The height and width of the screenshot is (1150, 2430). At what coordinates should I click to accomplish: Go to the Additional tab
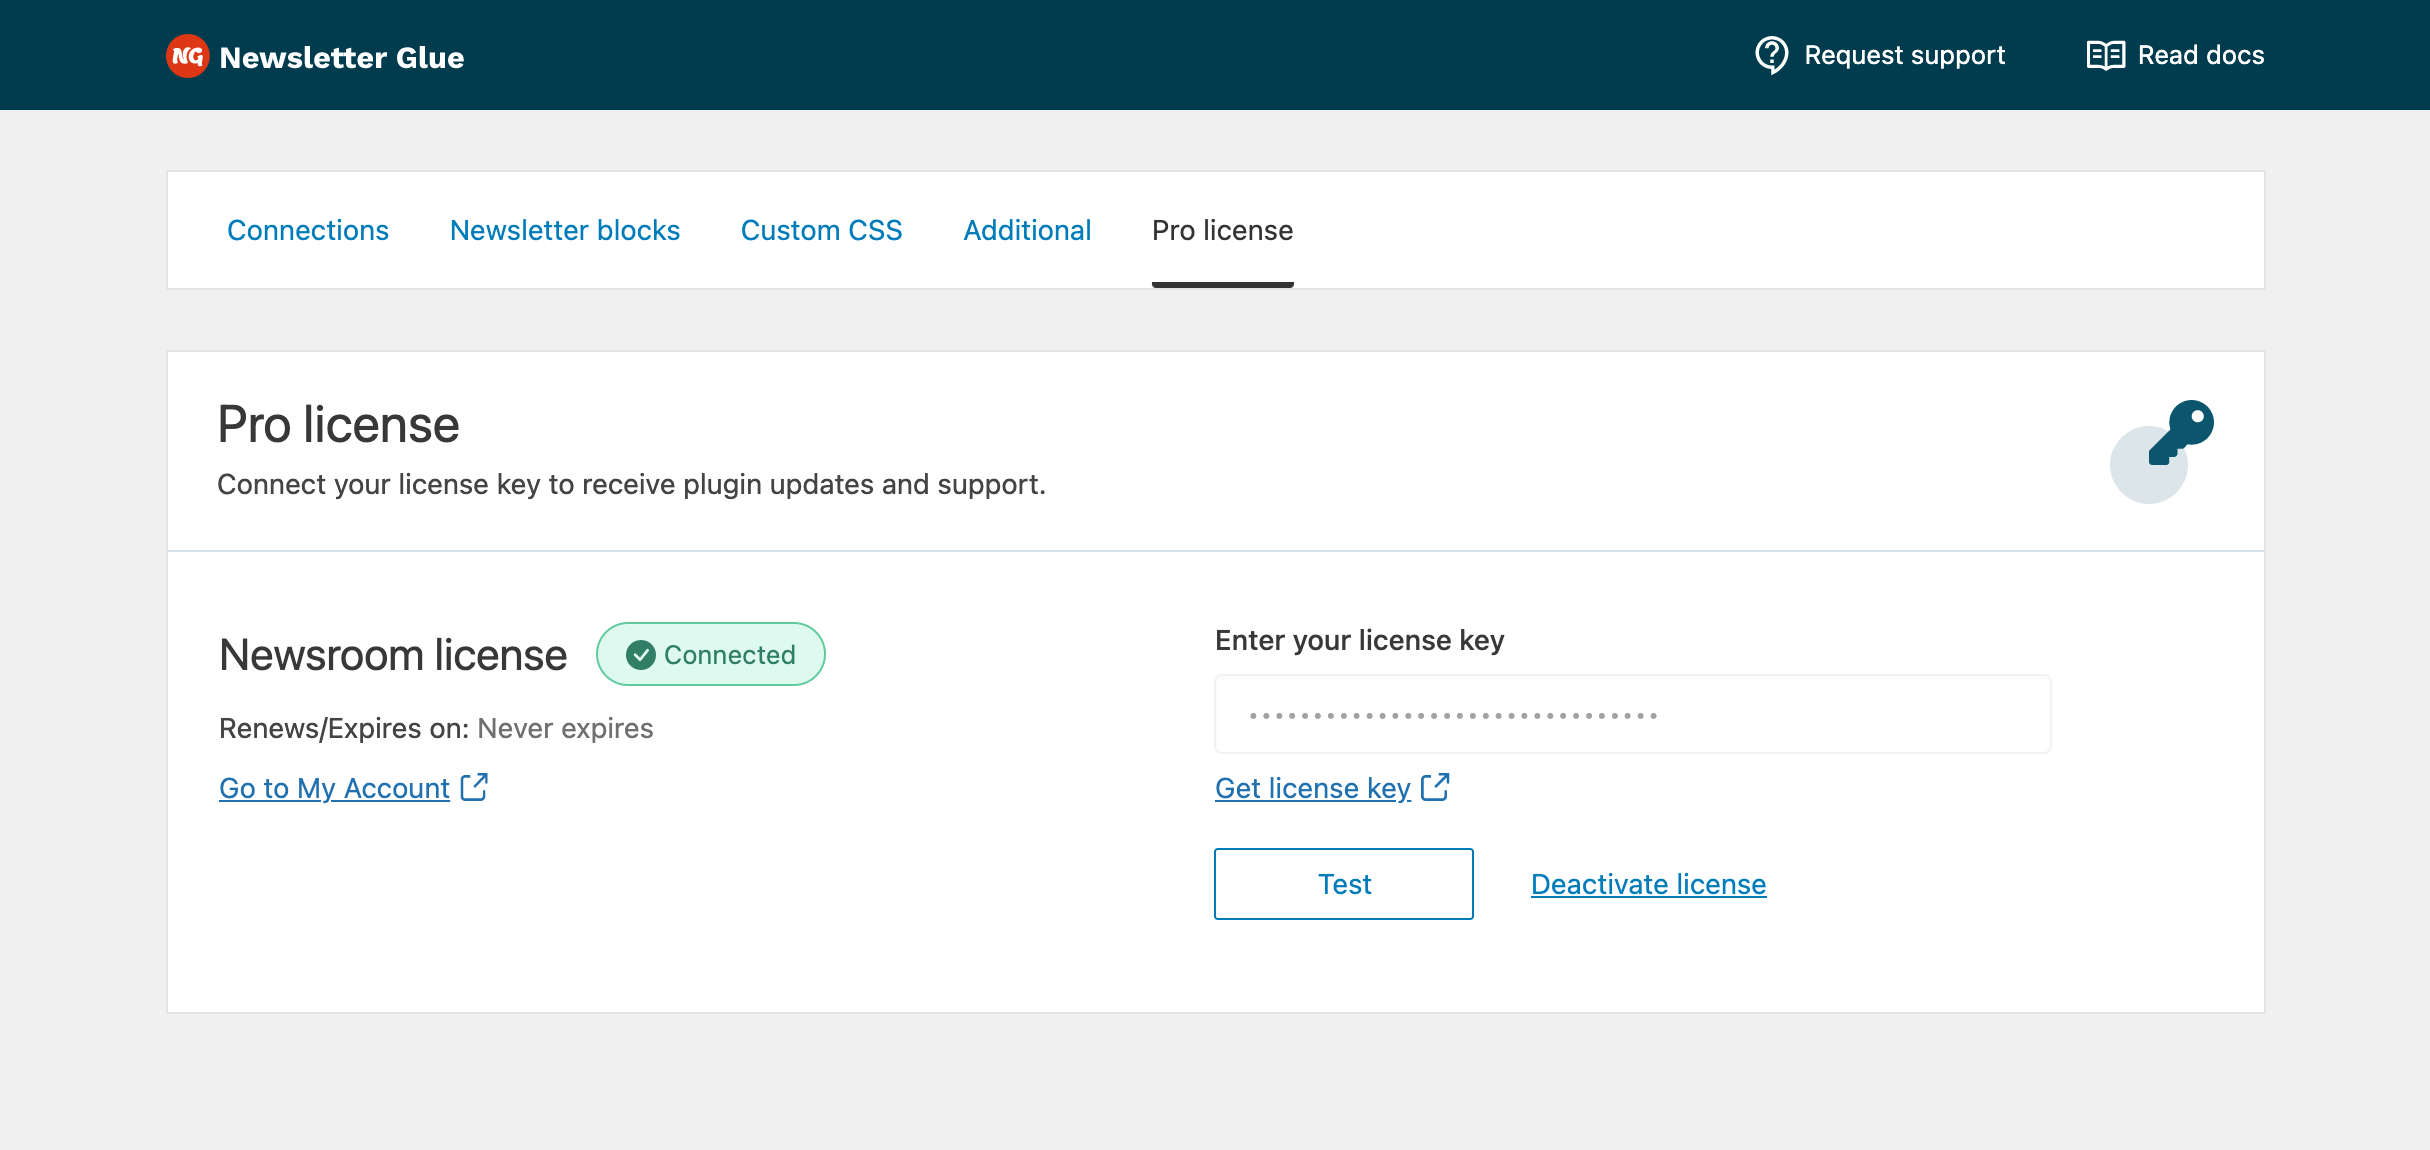click(x=1027, y=230)
